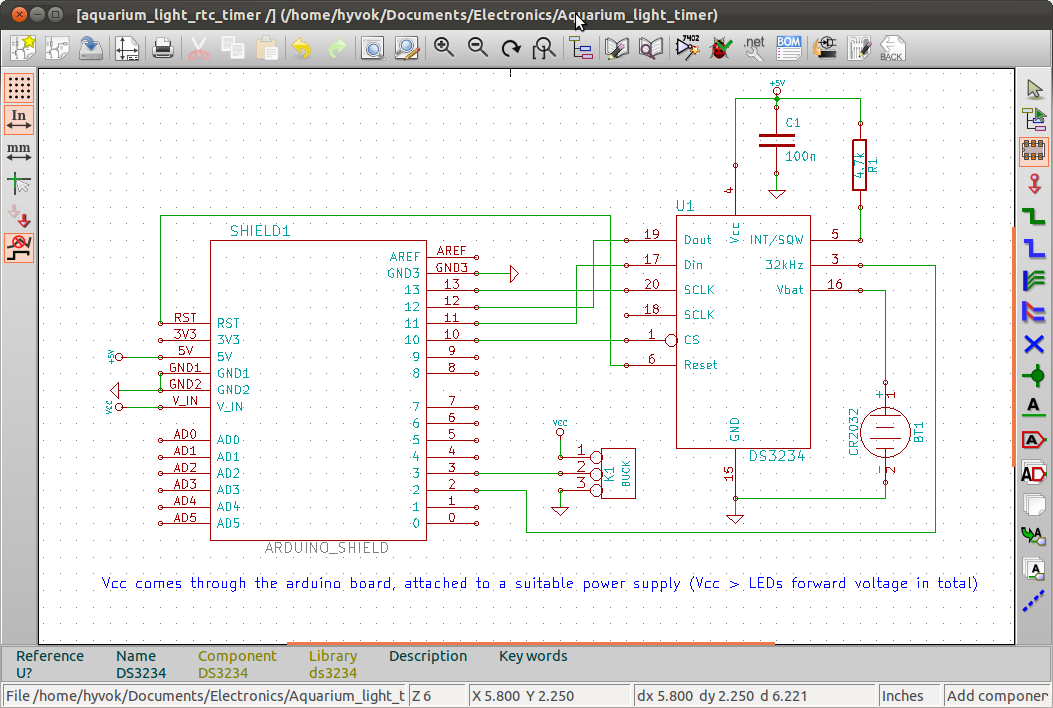Switch units to inches
Screen dimensions: 1053x708
pos(19,120)
